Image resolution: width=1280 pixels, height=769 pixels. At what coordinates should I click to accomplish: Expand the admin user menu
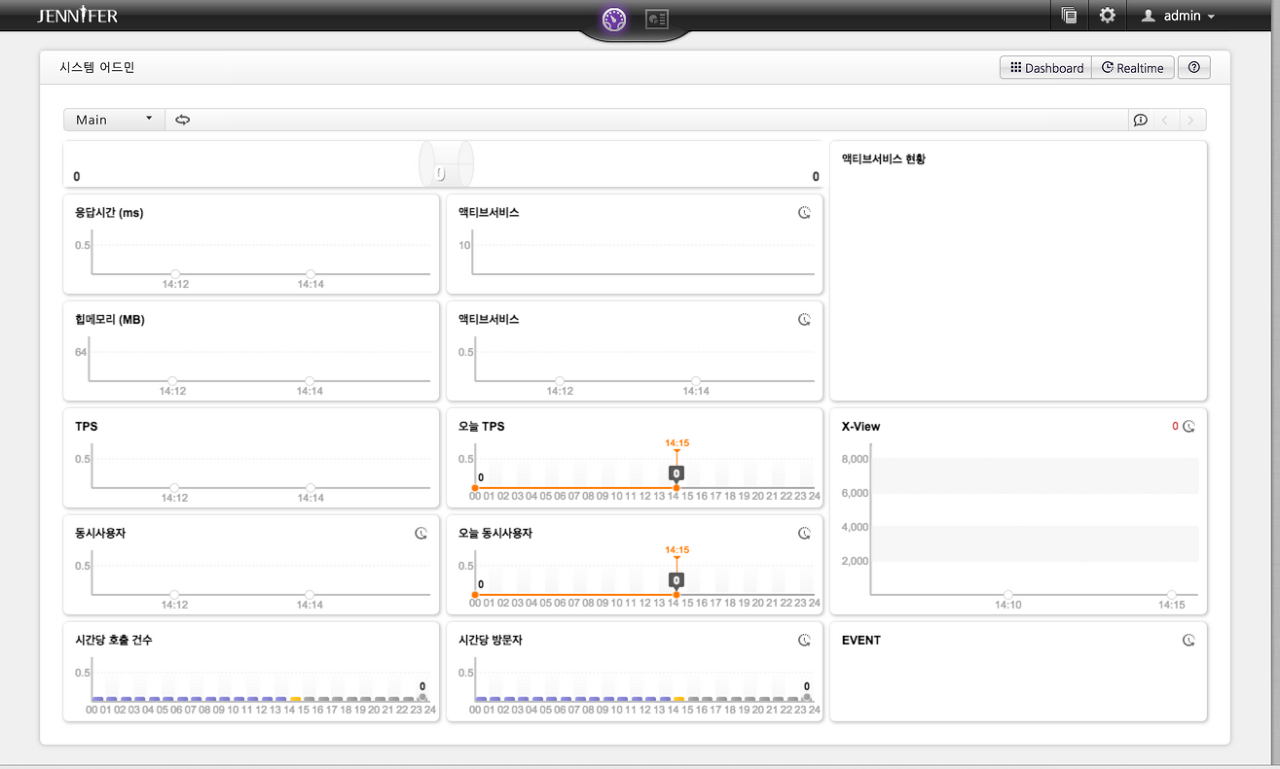[x=1178, y=16]
